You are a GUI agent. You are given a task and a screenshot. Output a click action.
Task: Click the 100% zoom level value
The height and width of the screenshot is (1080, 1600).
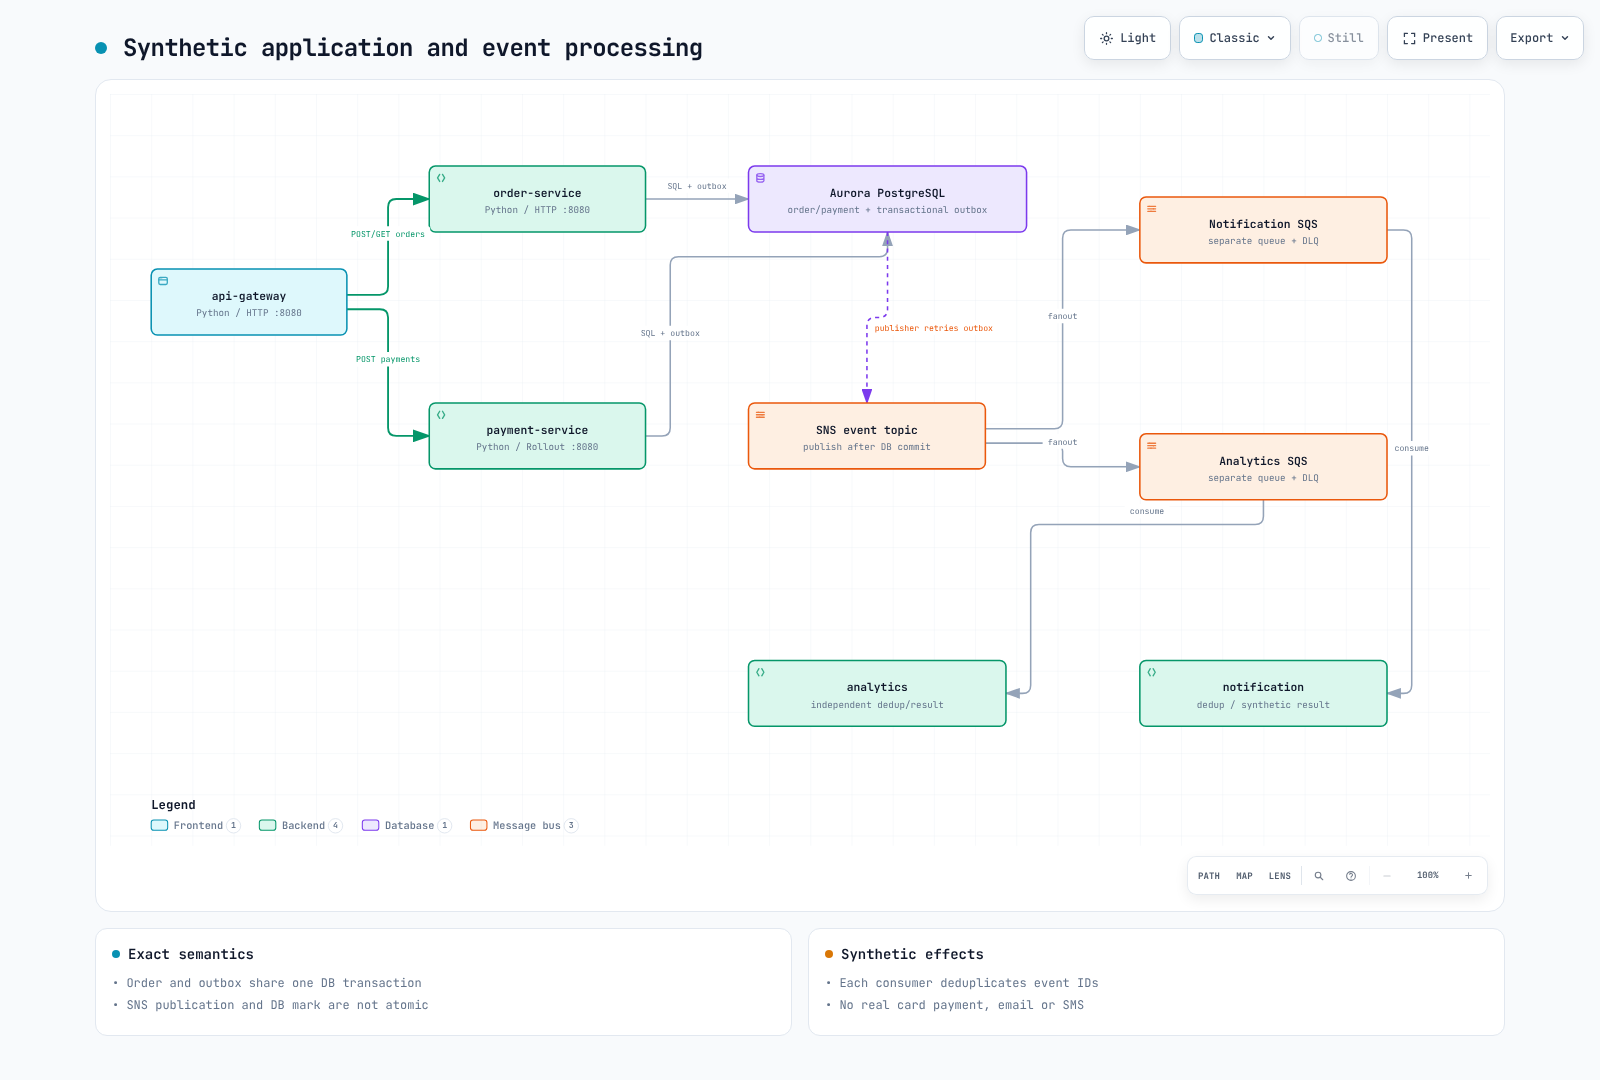(1427, 876)
